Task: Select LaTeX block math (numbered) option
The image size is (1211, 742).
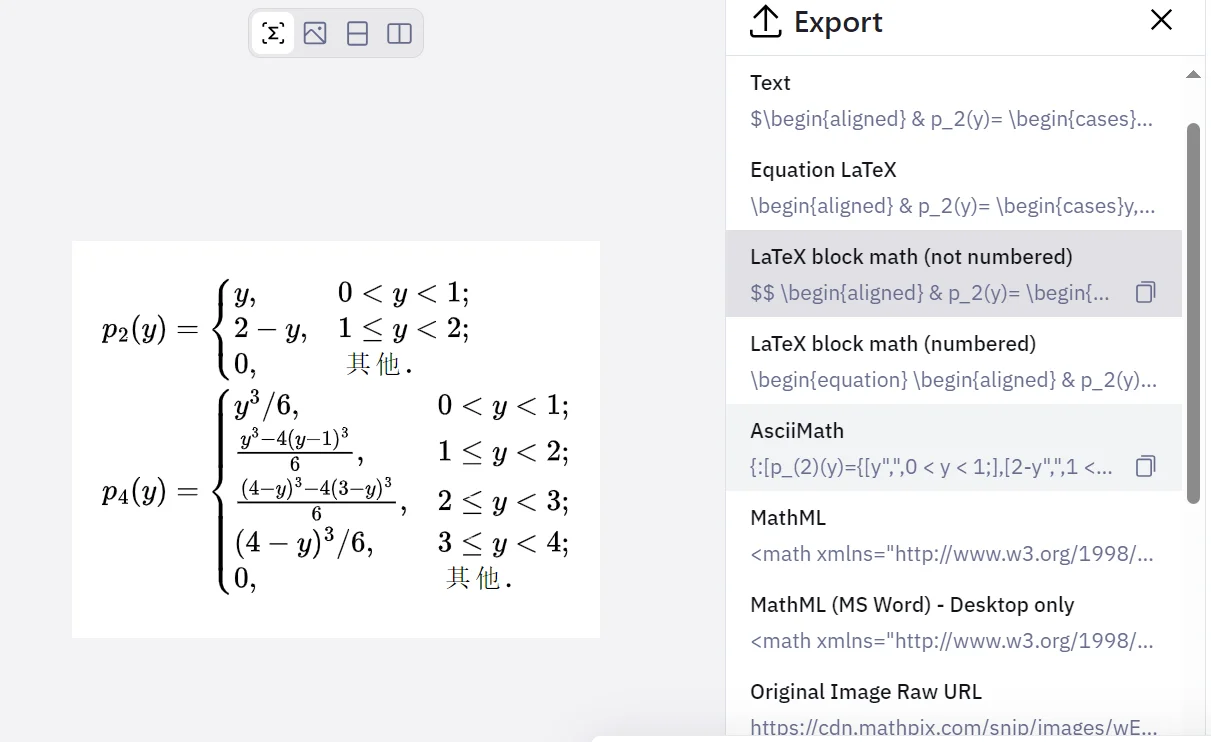Action: pos(954,361)
